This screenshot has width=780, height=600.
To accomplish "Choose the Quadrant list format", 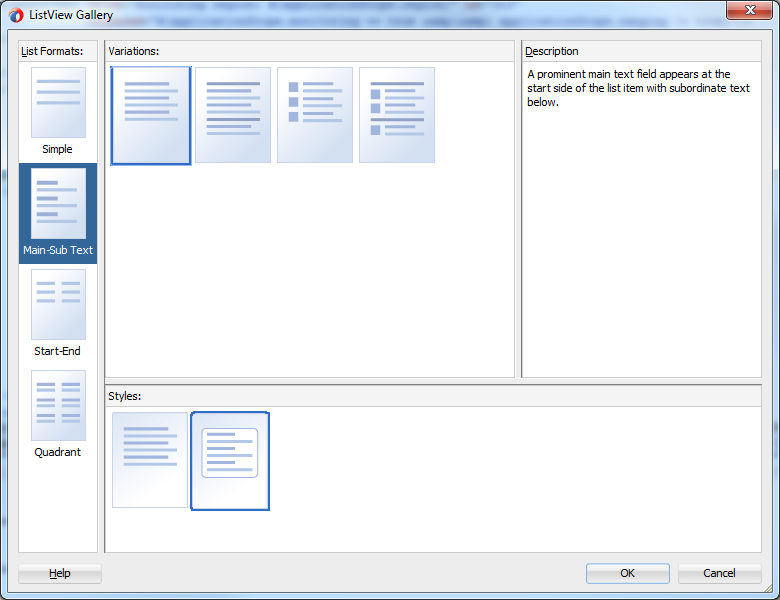I will click(58, 405).
